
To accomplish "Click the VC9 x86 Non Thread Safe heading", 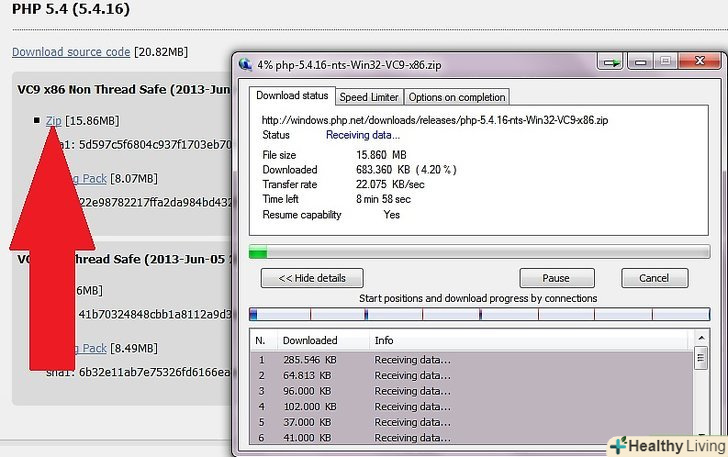I will [124, 89].
